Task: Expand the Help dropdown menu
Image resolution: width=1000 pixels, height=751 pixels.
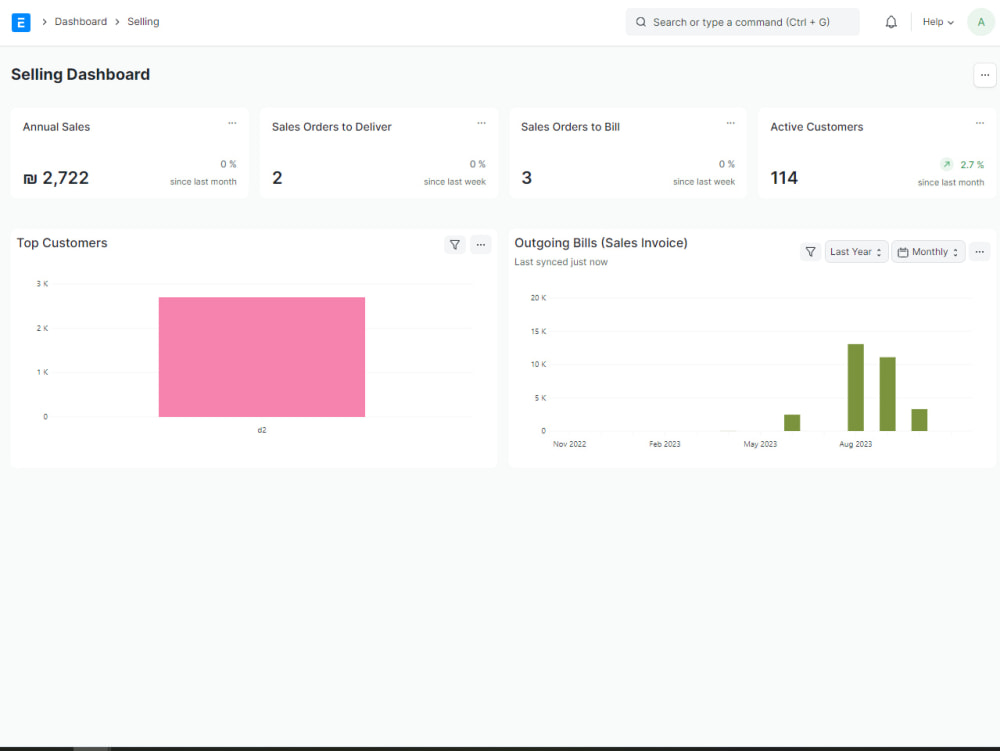Action: 936,21
